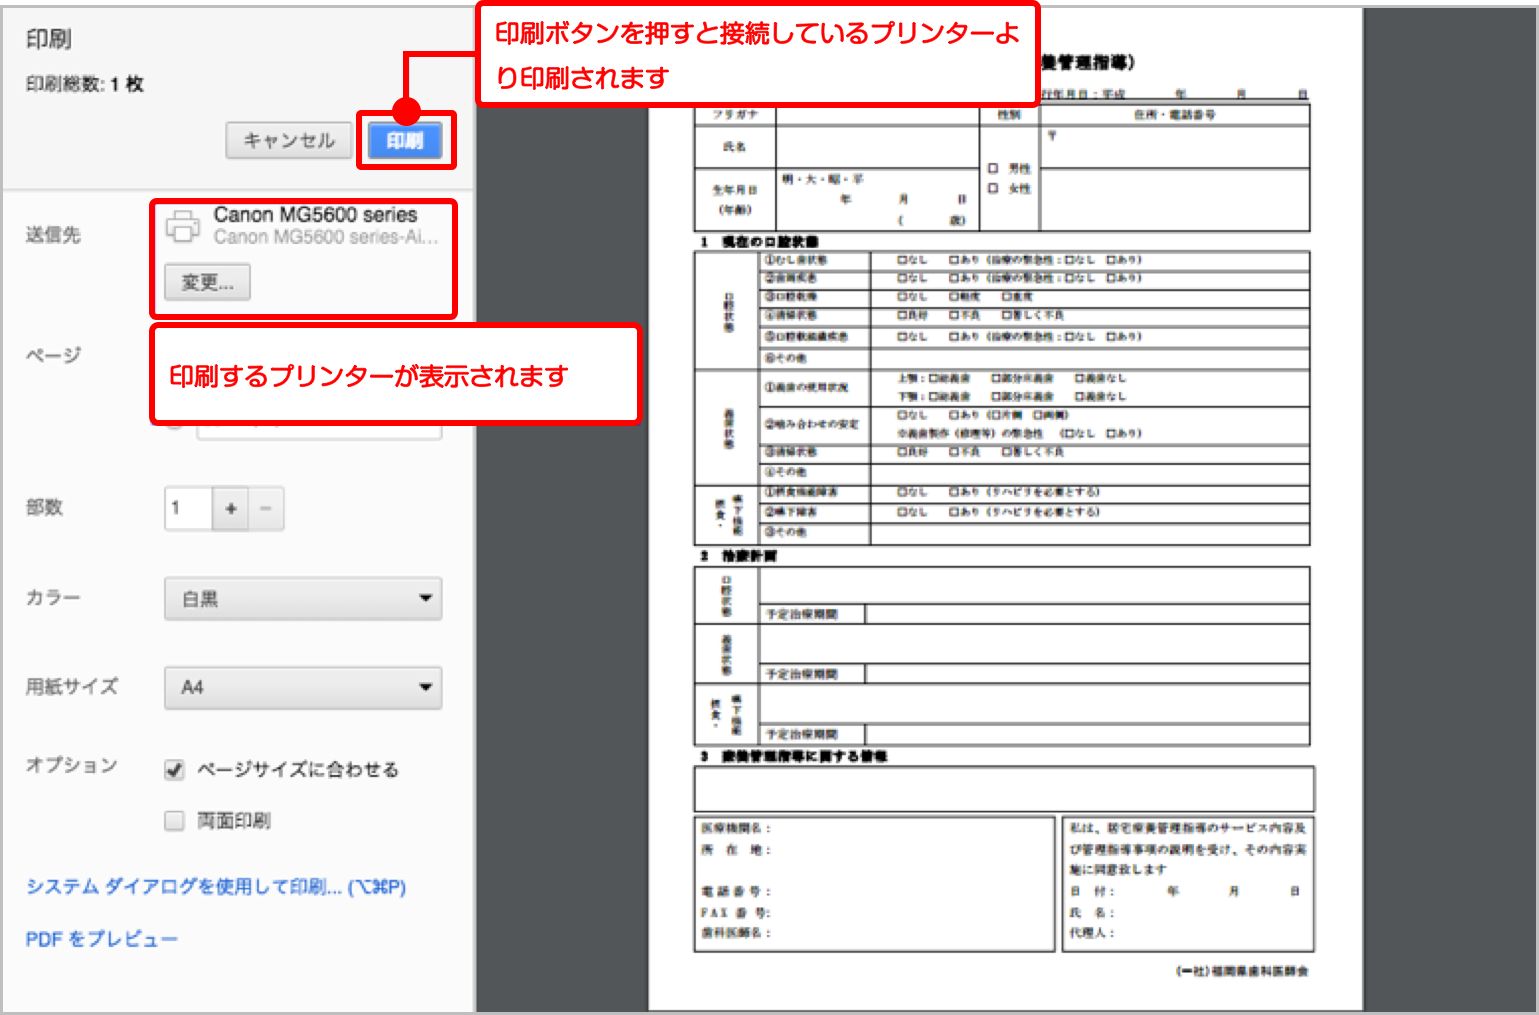The height and width of the screenshot is (1015, 1539).
Task: Click the printer icon beside Canon MG5600
Action: [182, 226]
